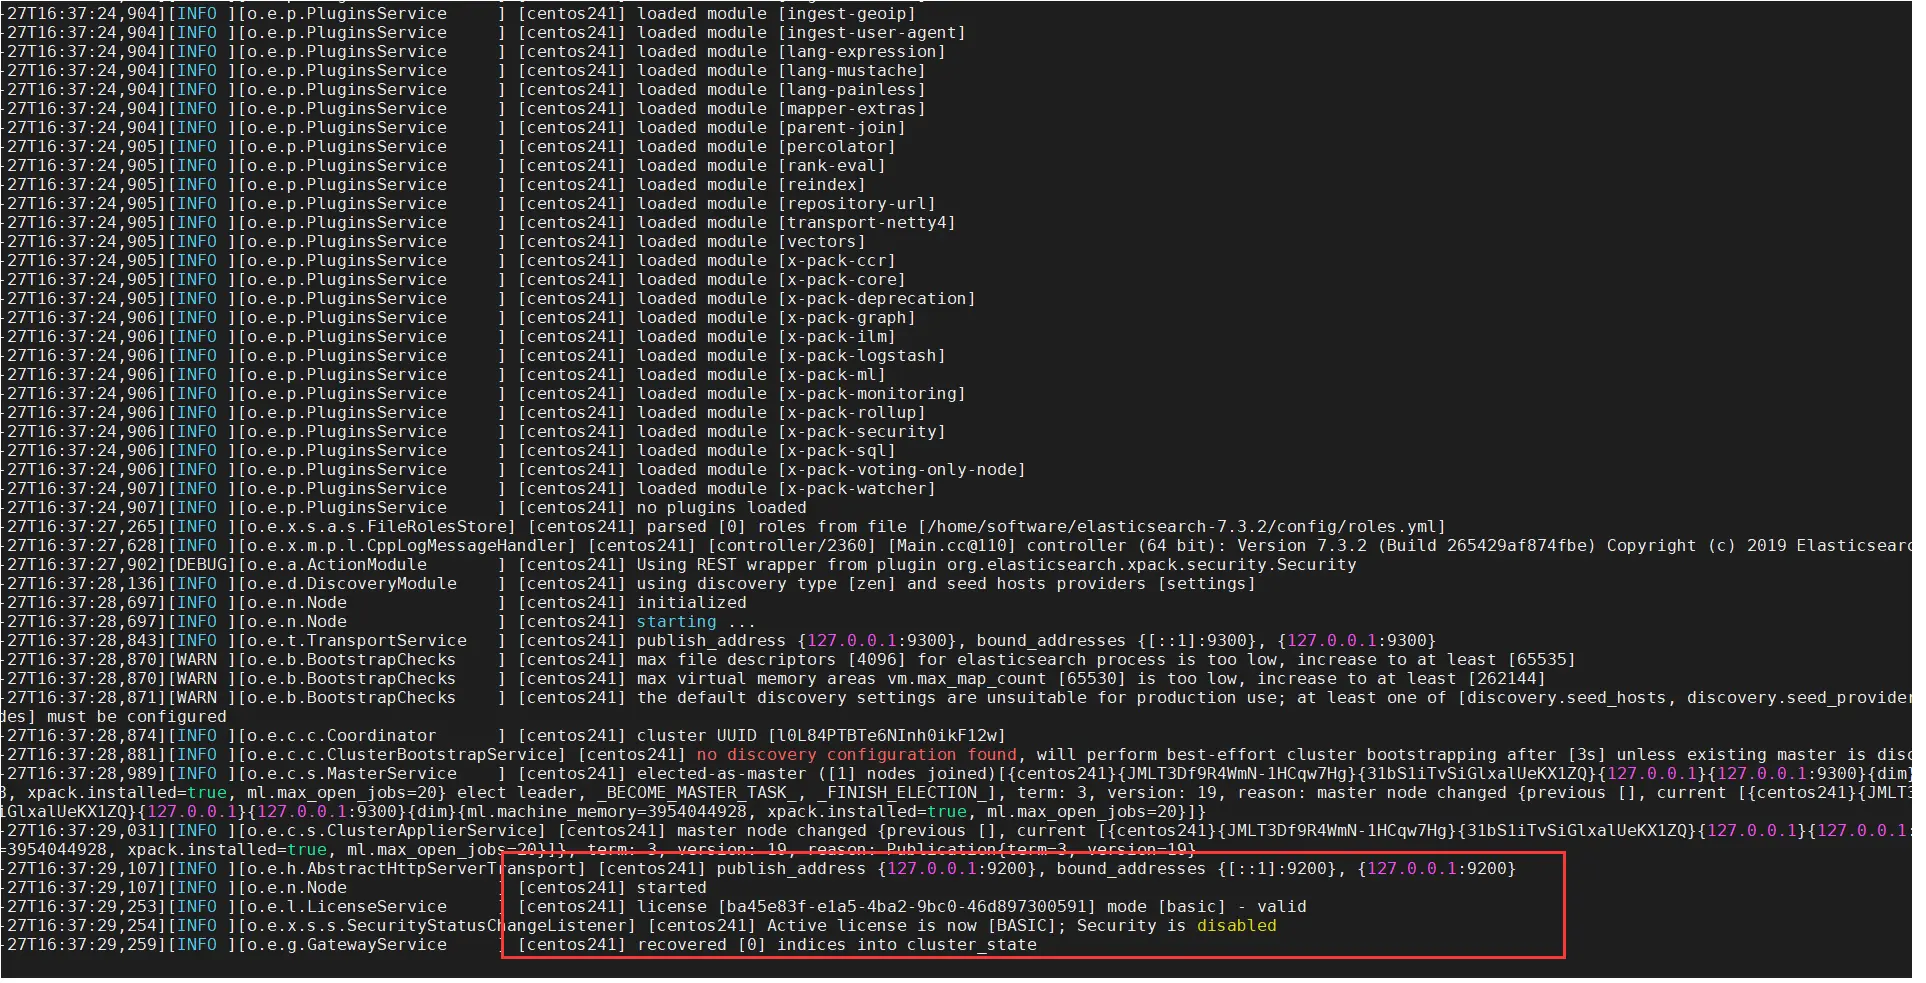Click on the [x-pack-deprecation] module name
The height and width of the screenshot is (983, 1926).
click(877, 299)
